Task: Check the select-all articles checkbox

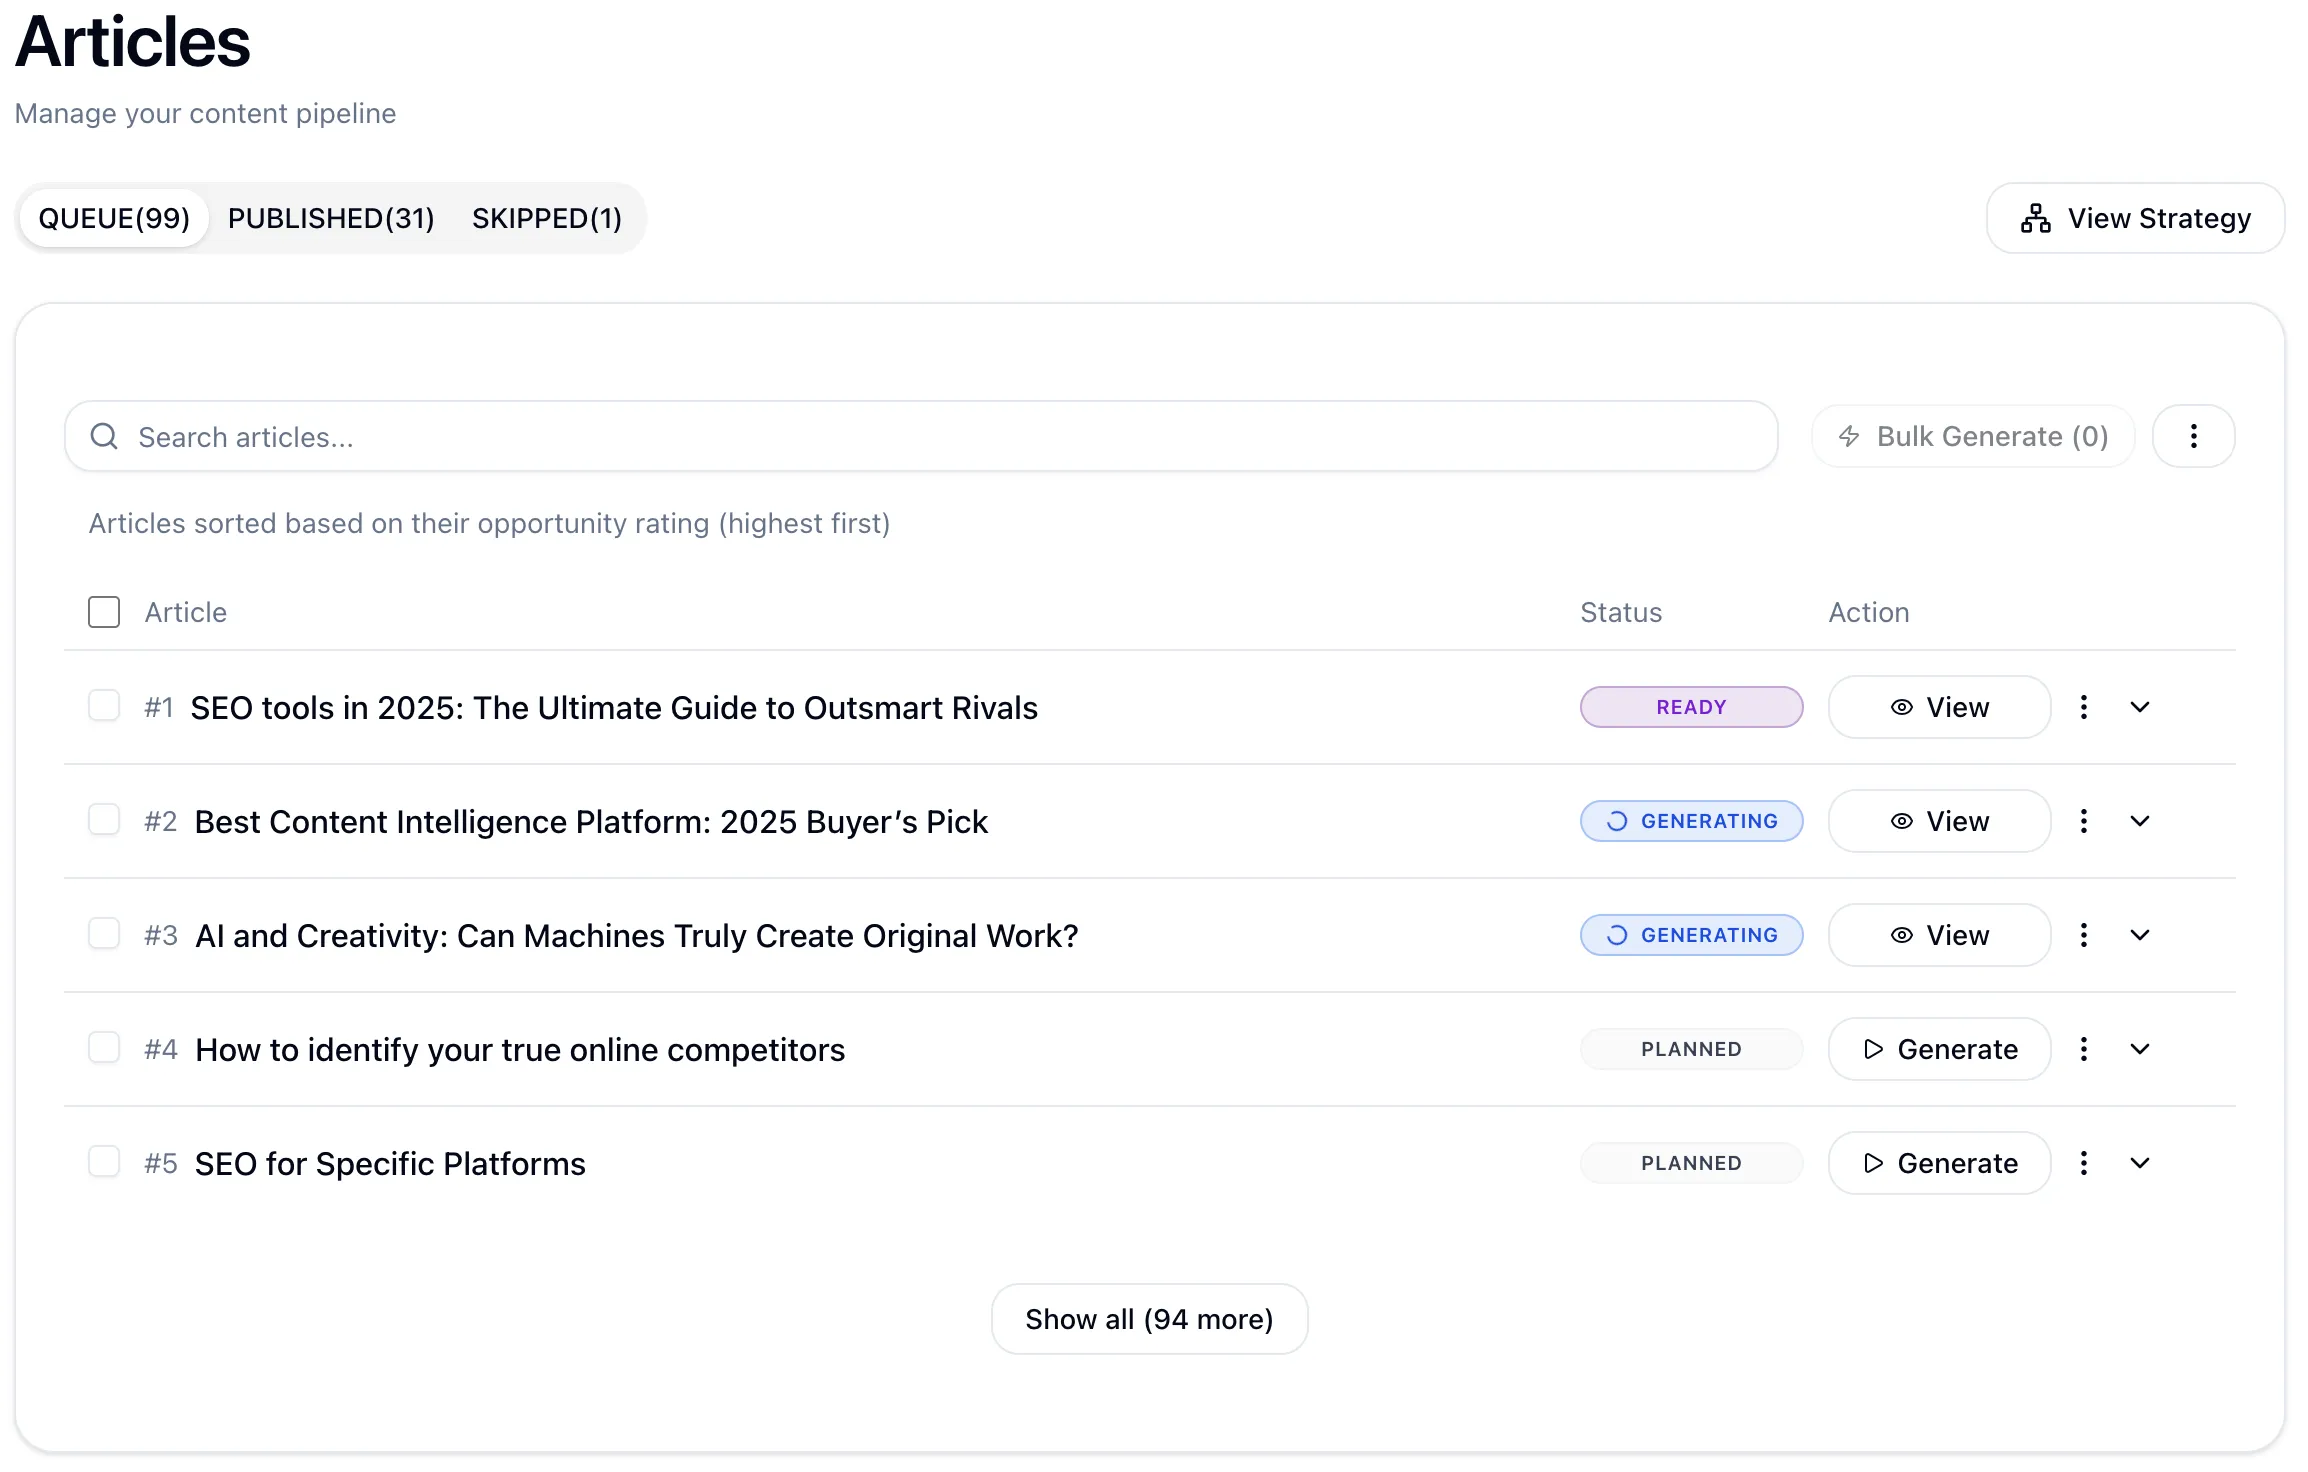Action: tap(103, 611)
